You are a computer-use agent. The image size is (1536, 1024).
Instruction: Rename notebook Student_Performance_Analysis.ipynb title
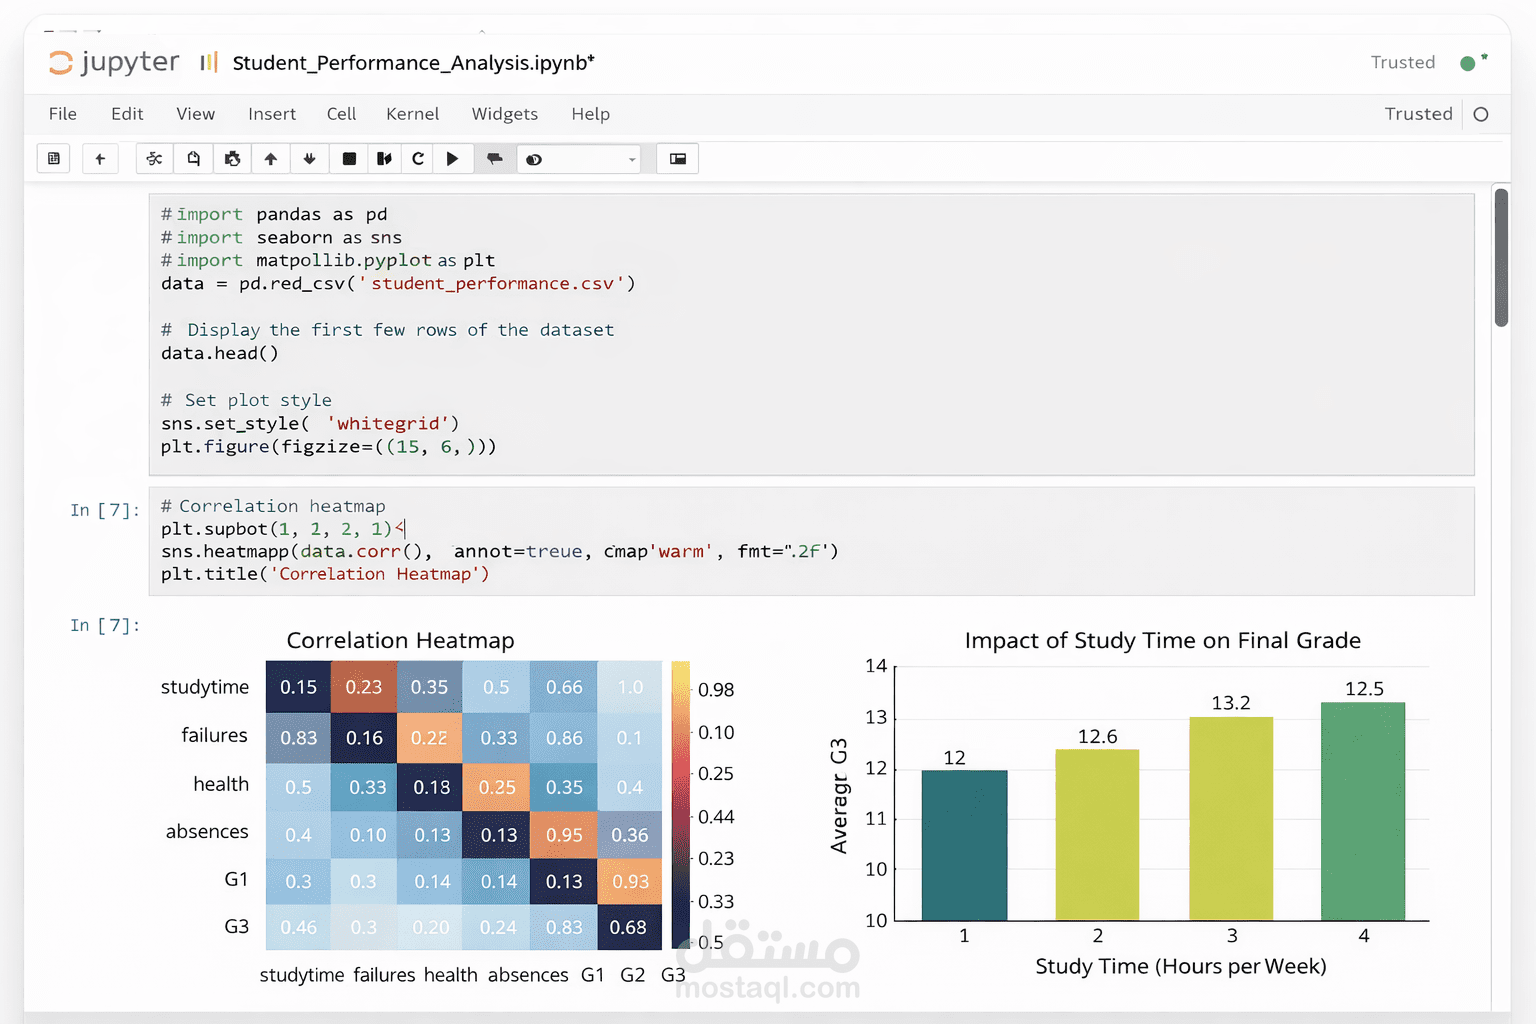(x=413, y=63)
